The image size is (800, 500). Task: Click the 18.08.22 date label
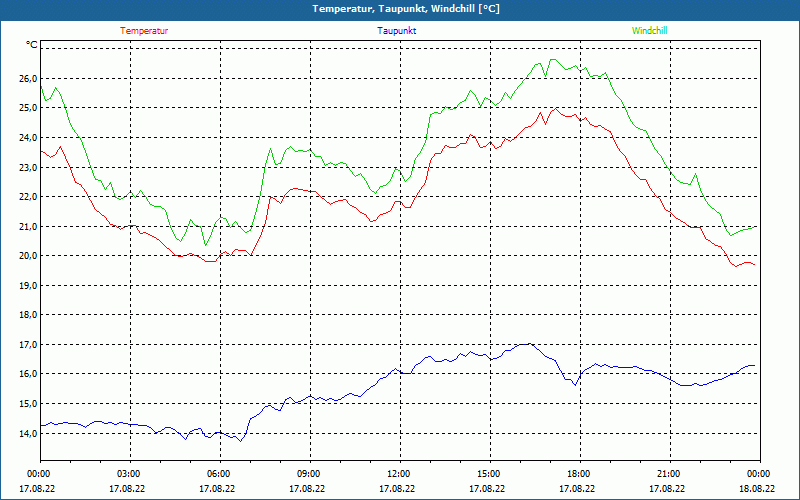coord(757,488)
